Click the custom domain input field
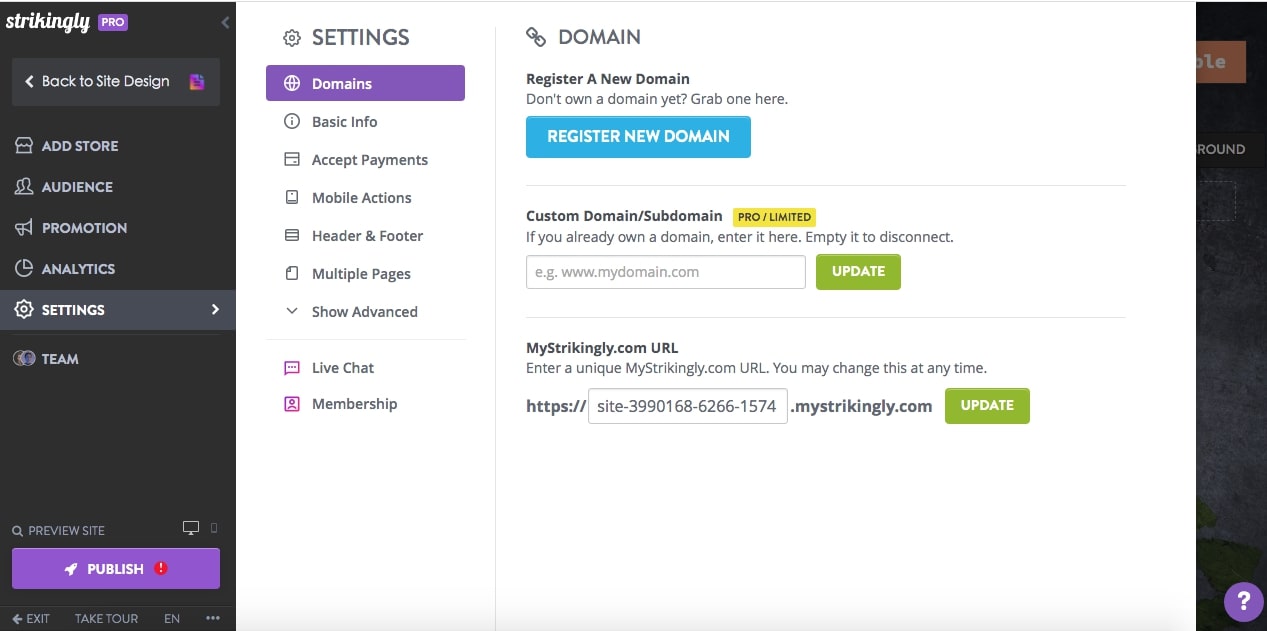The image size is (1267, 631). [x=665, y=271]
